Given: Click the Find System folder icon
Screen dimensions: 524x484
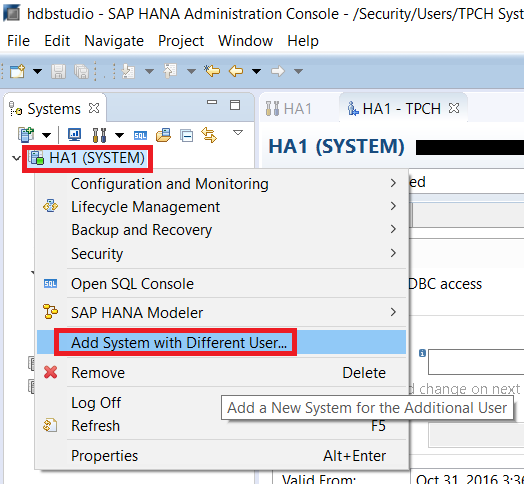Looking at the screenshot, I should coord(163,135).
